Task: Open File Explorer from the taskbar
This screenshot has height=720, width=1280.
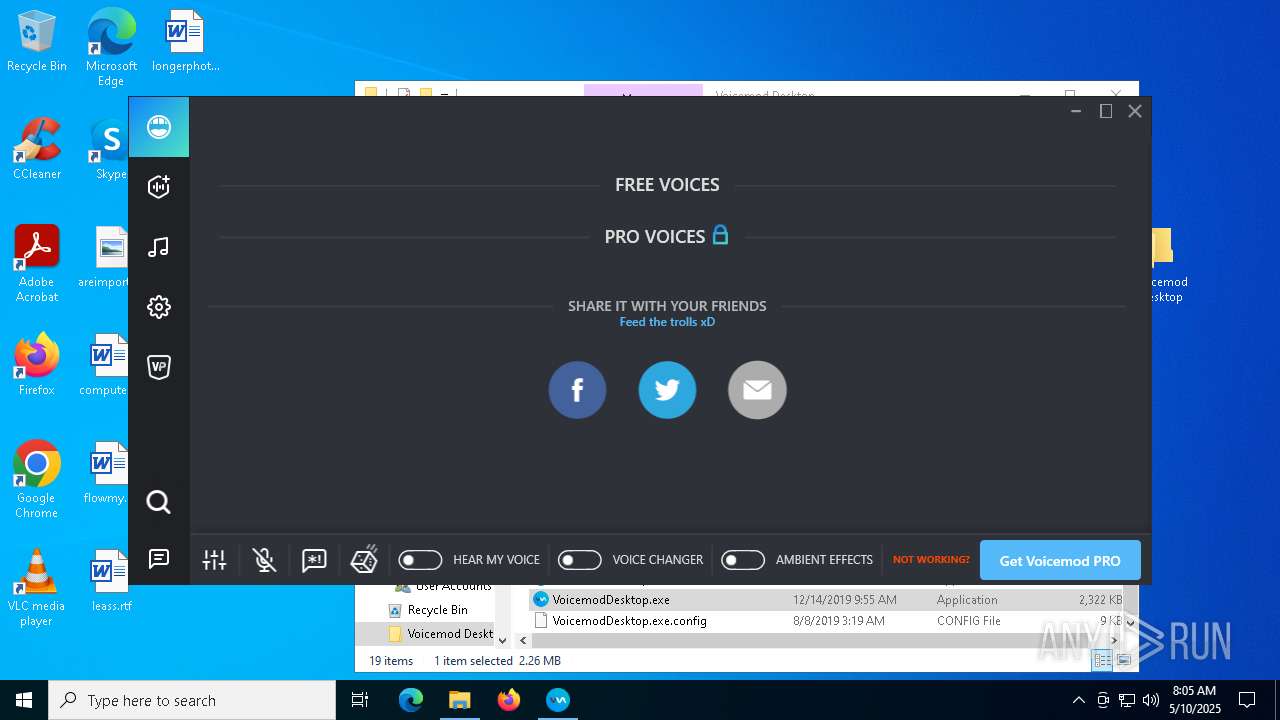Action: coord(460,700)
